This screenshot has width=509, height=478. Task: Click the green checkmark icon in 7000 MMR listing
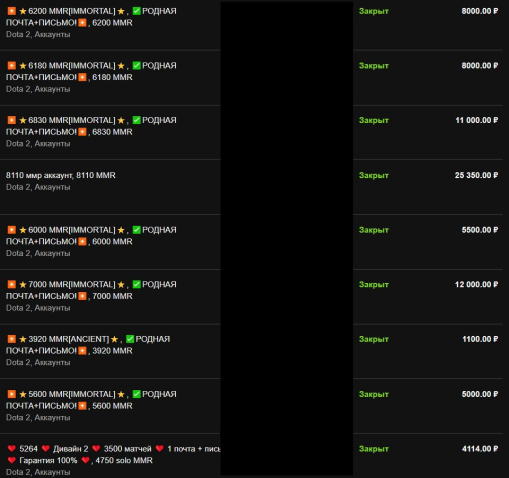[x=137, y=284]
